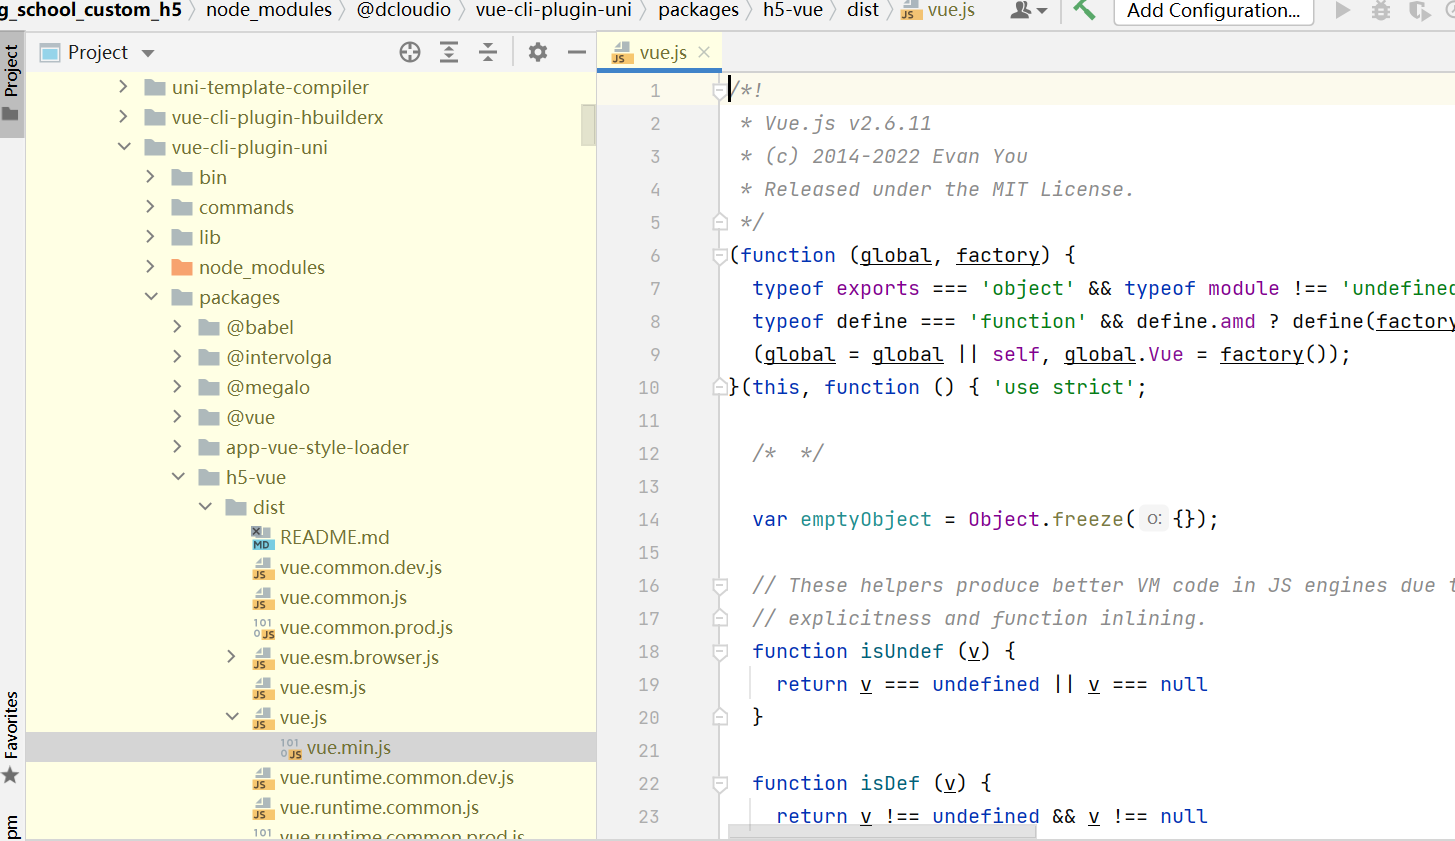Select vue.common.dev.js in the project tree
Viewport: 1455px width, 841px height.
(x=360, y=567)
